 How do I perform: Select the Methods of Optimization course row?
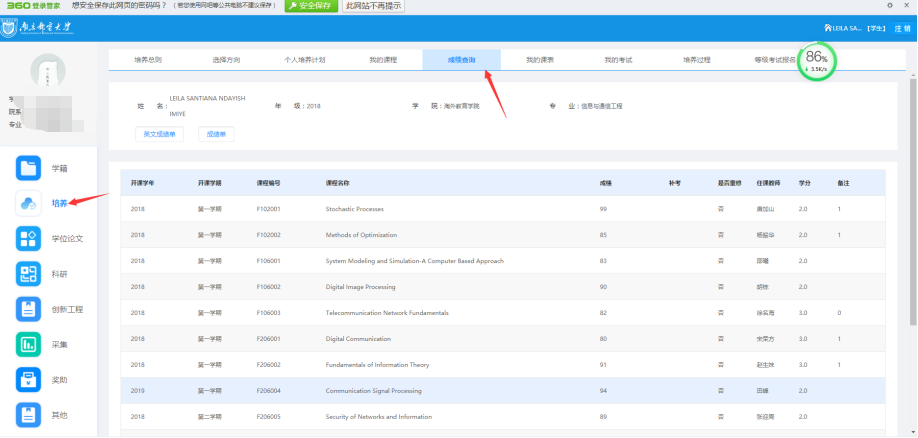[503, 235]
